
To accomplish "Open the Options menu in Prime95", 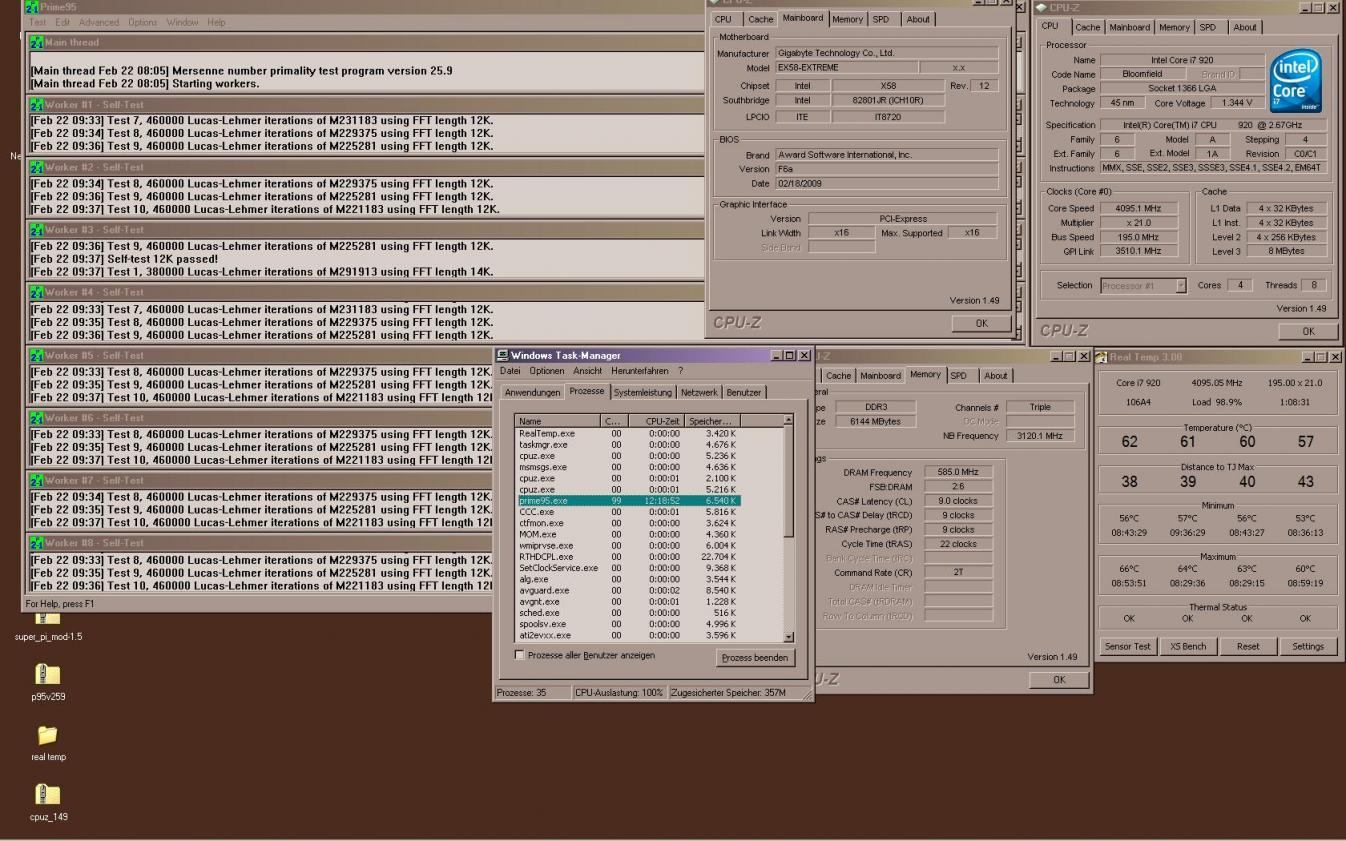I will (x=143, y=22).
